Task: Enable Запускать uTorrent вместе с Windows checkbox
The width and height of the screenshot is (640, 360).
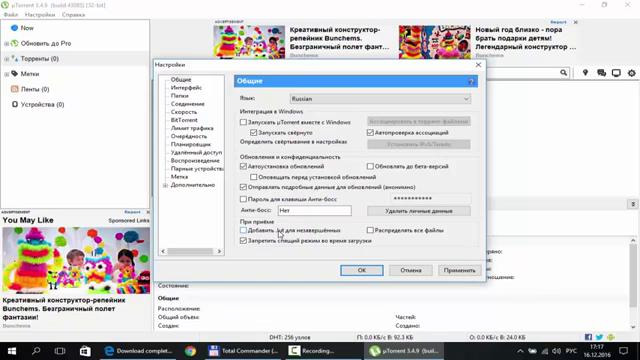Action: pos(243,122)
